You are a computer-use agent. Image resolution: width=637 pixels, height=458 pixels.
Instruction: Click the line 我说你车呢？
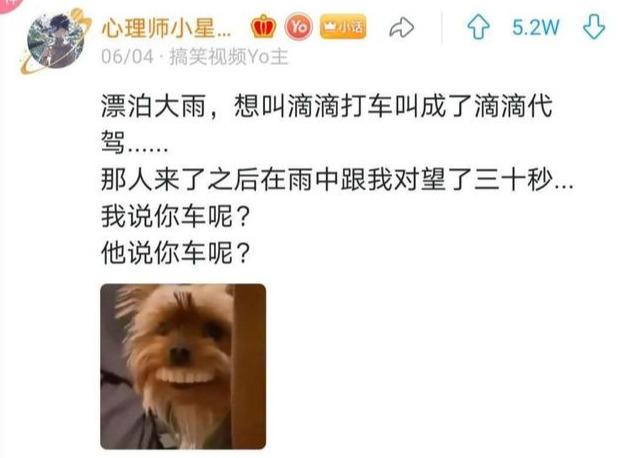(x=176, y=216)
